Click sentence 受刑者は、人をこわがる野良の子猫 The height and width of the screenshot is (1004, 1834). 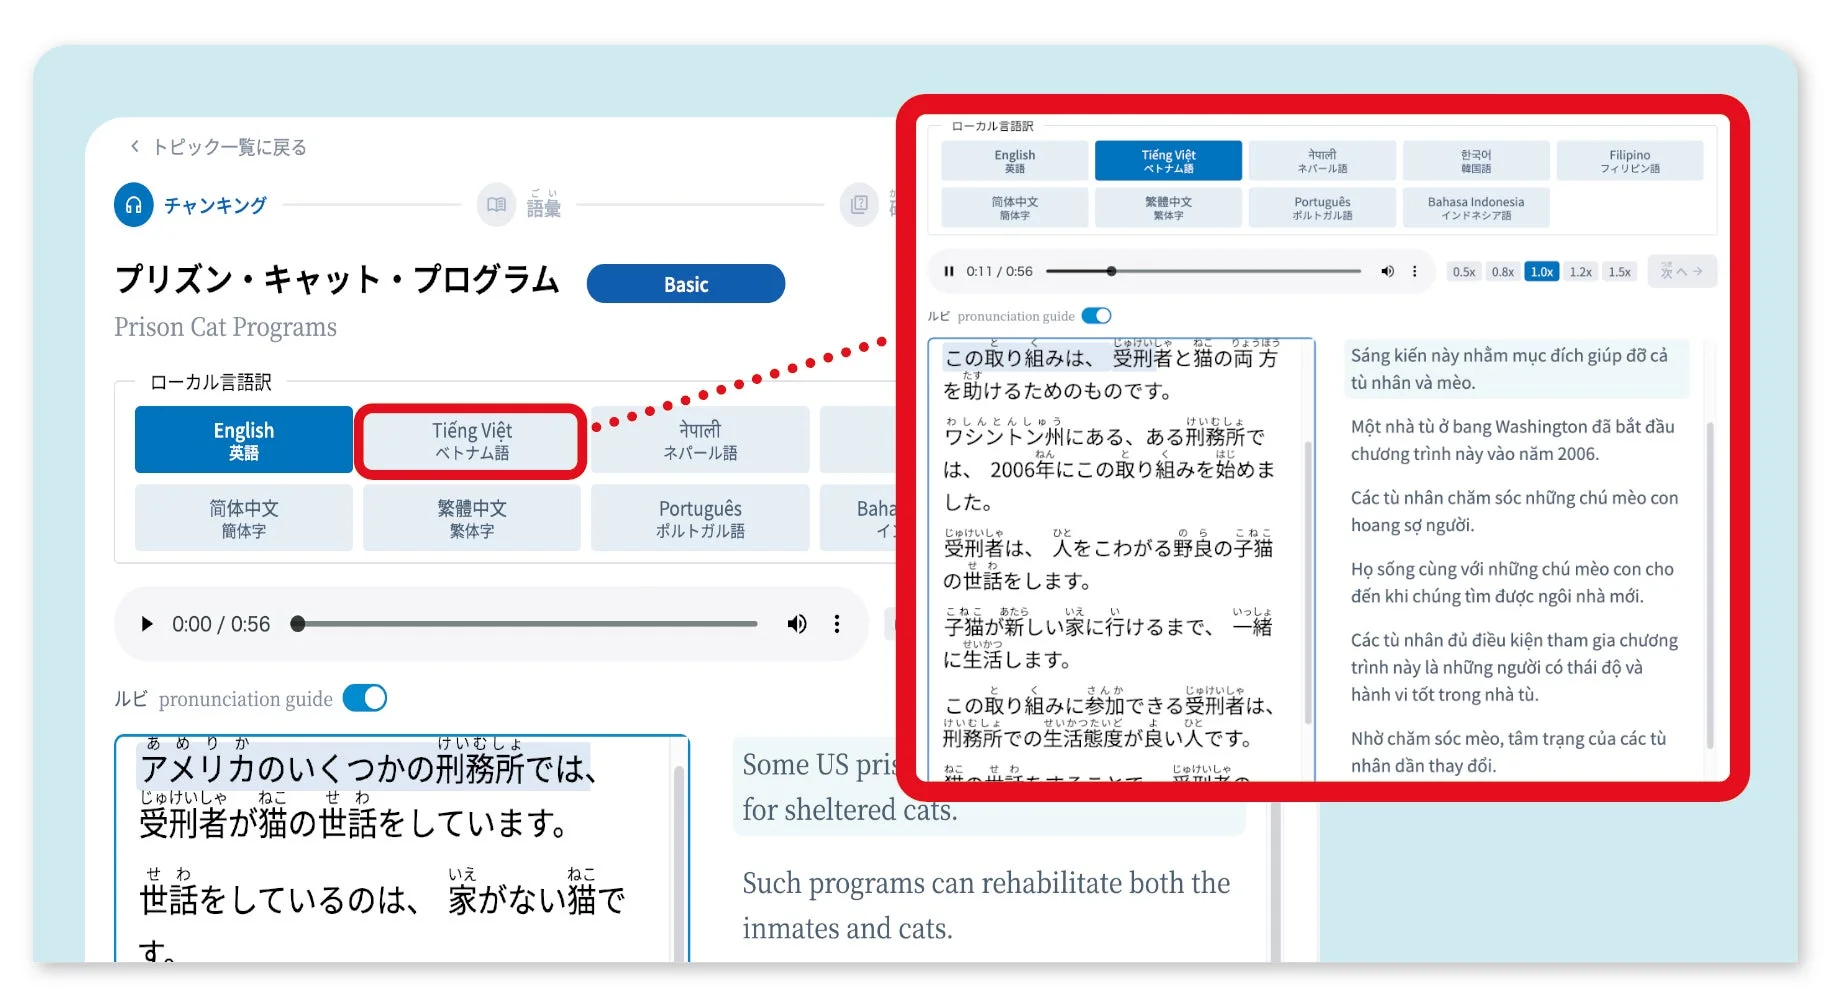1108,562
